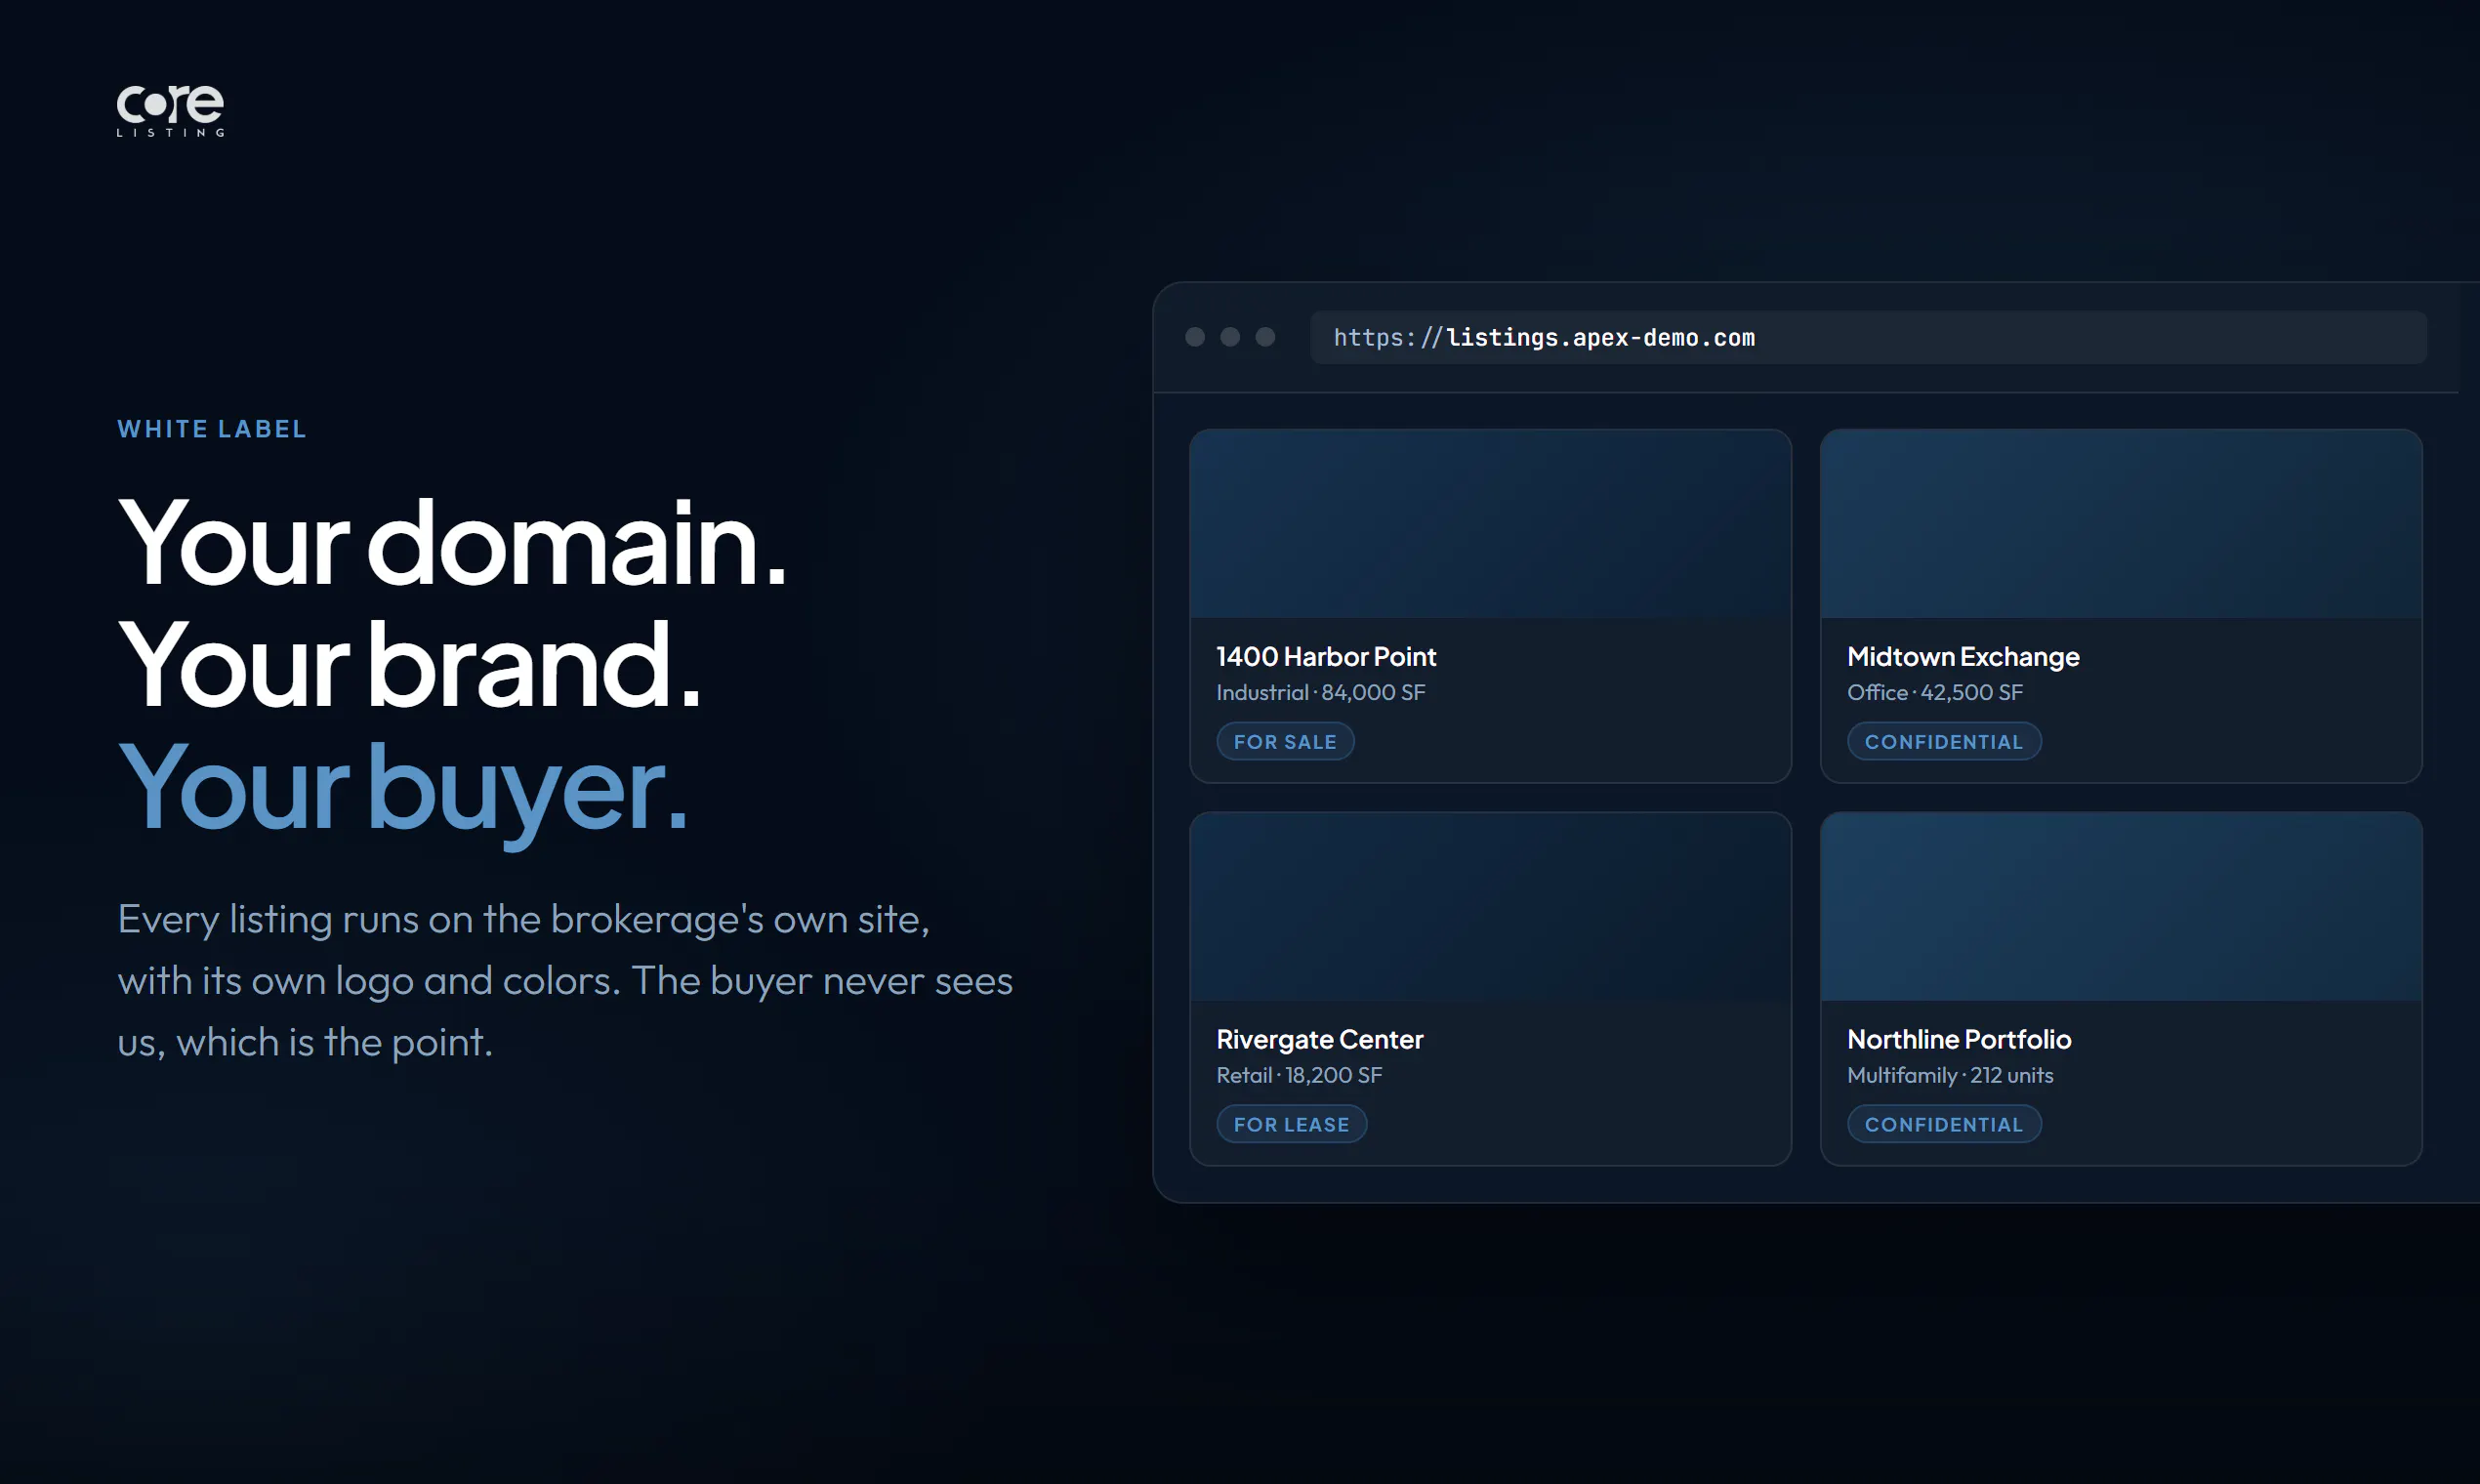Open the 1400 Harbor Point listing image
2480x1484 pixels.
tap(1490, 524)
